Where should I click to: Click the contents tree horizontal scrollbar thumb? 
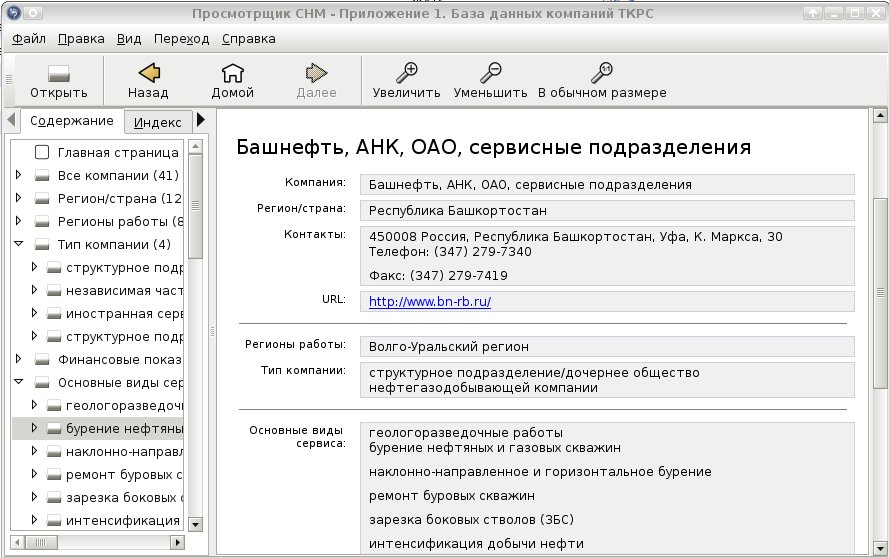pyautogui.click(x=40, y=543)
